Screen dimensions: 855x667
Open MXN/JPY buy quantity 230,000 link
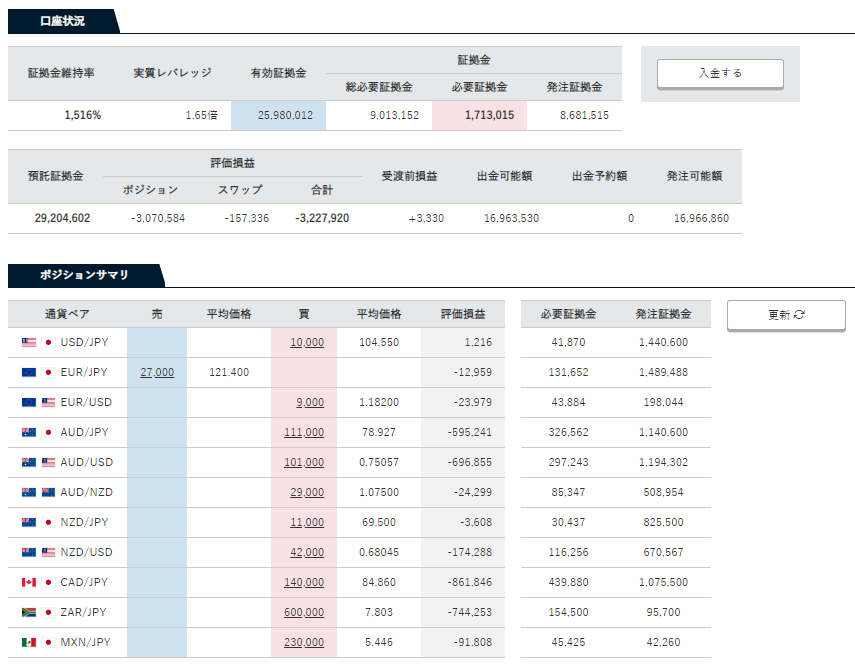pos(304,642)
